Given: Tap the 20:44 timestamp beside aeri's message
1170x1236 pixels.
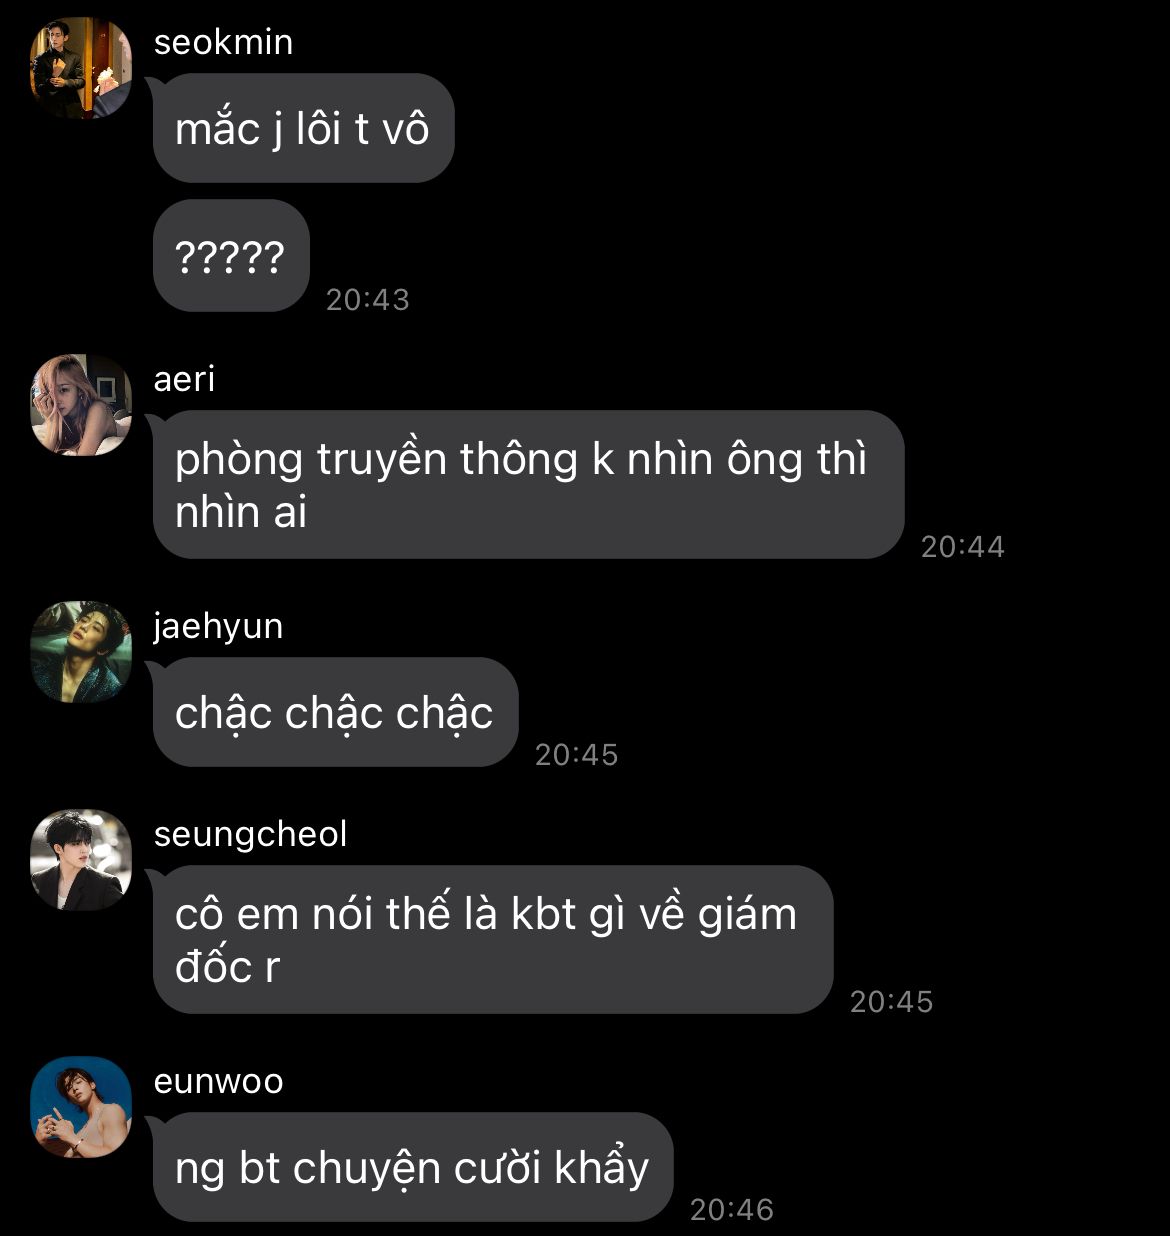Looking at the screenshot, I should (962, 546).
